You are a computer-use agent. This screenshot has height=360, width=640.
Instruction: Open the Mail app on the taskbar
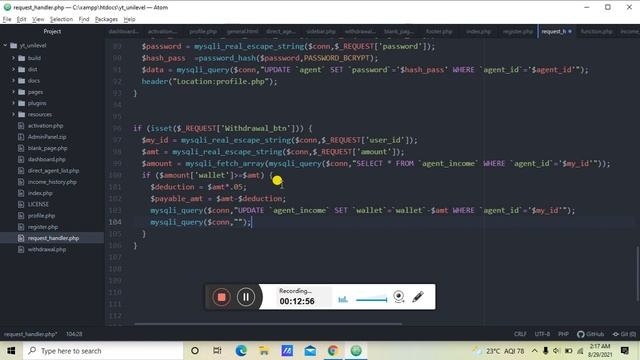click(x=310, y=351)
